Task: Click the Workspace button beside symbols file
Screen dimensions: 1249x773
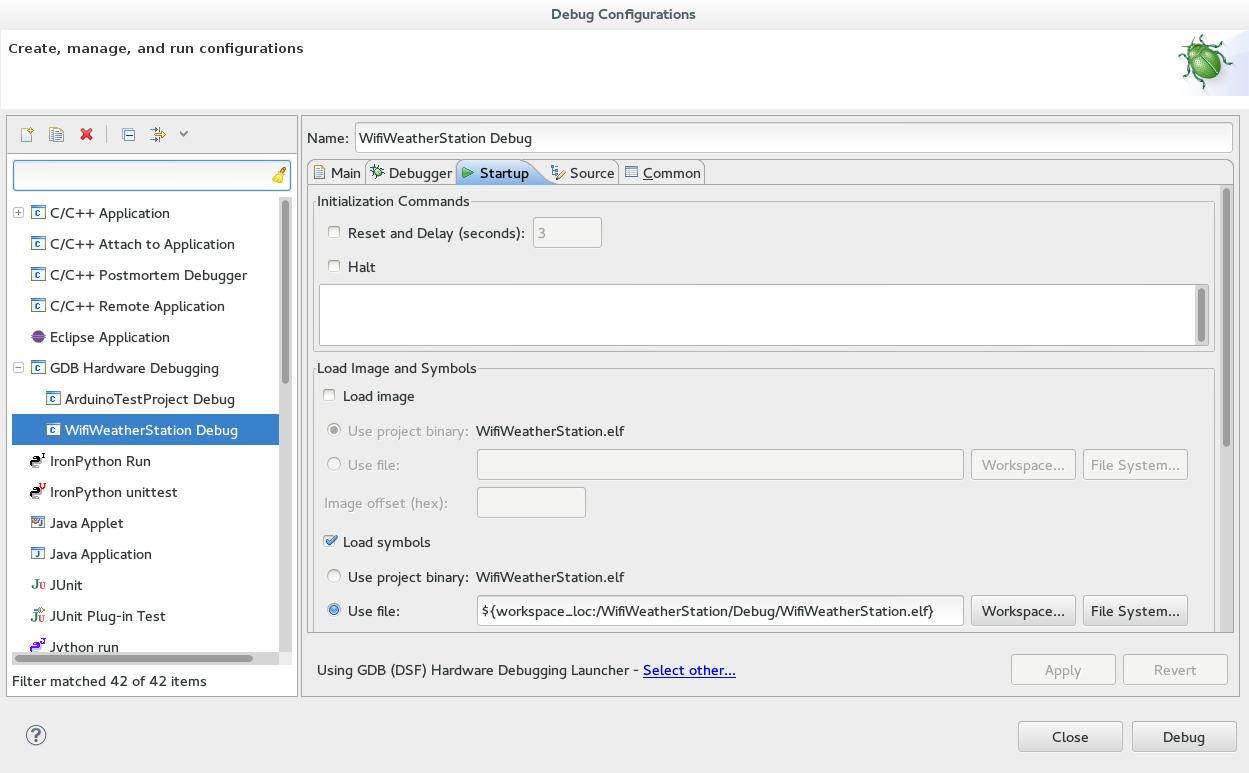Action: point(1023,611)
